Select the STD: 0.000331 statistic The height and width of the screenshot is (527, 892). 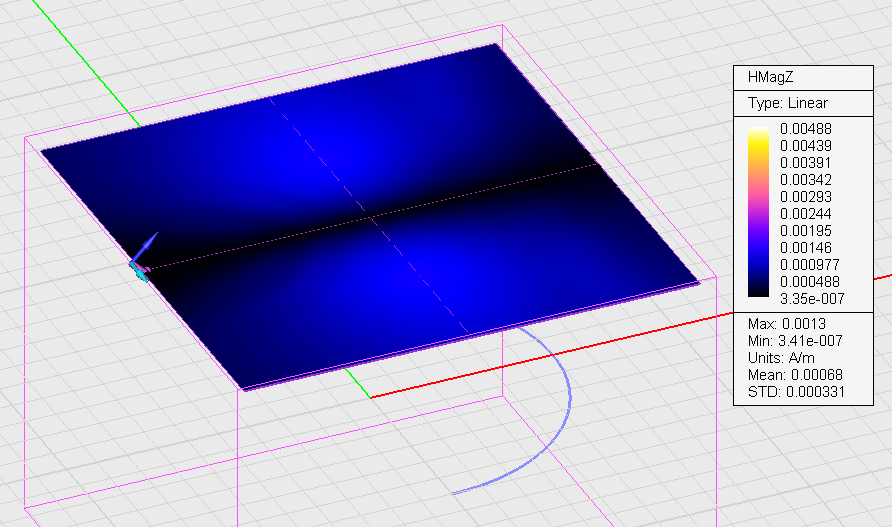[x=796, y=392]
